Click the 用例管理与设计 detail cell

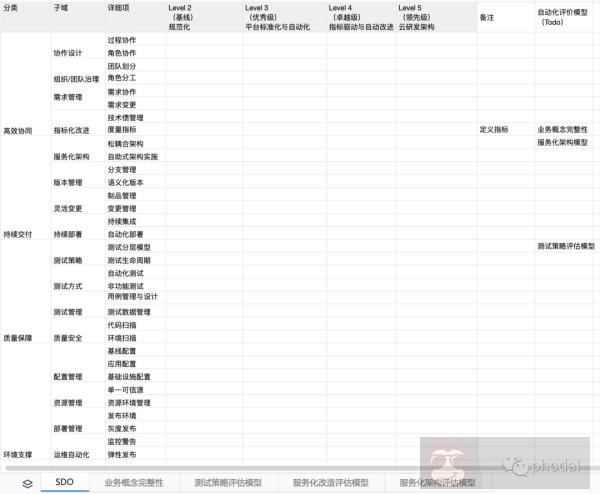tap(135, 297)
